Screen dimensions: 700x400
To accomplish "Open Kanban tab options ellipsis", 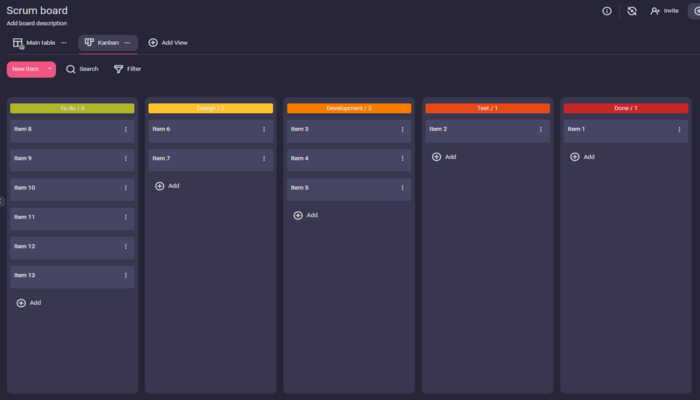I will (x=127, y=43).
